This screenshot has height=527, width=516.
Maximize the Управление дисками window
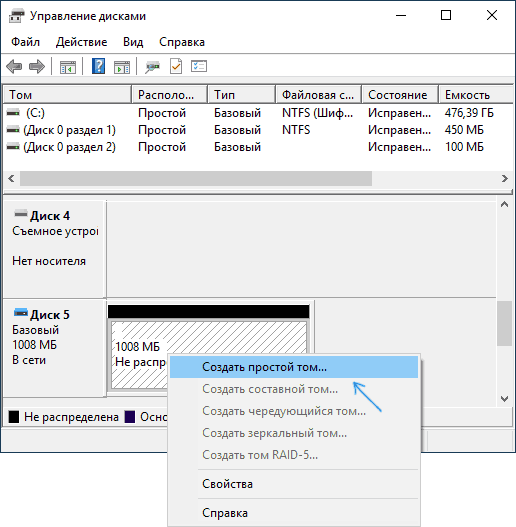click(x=446, y=15)
